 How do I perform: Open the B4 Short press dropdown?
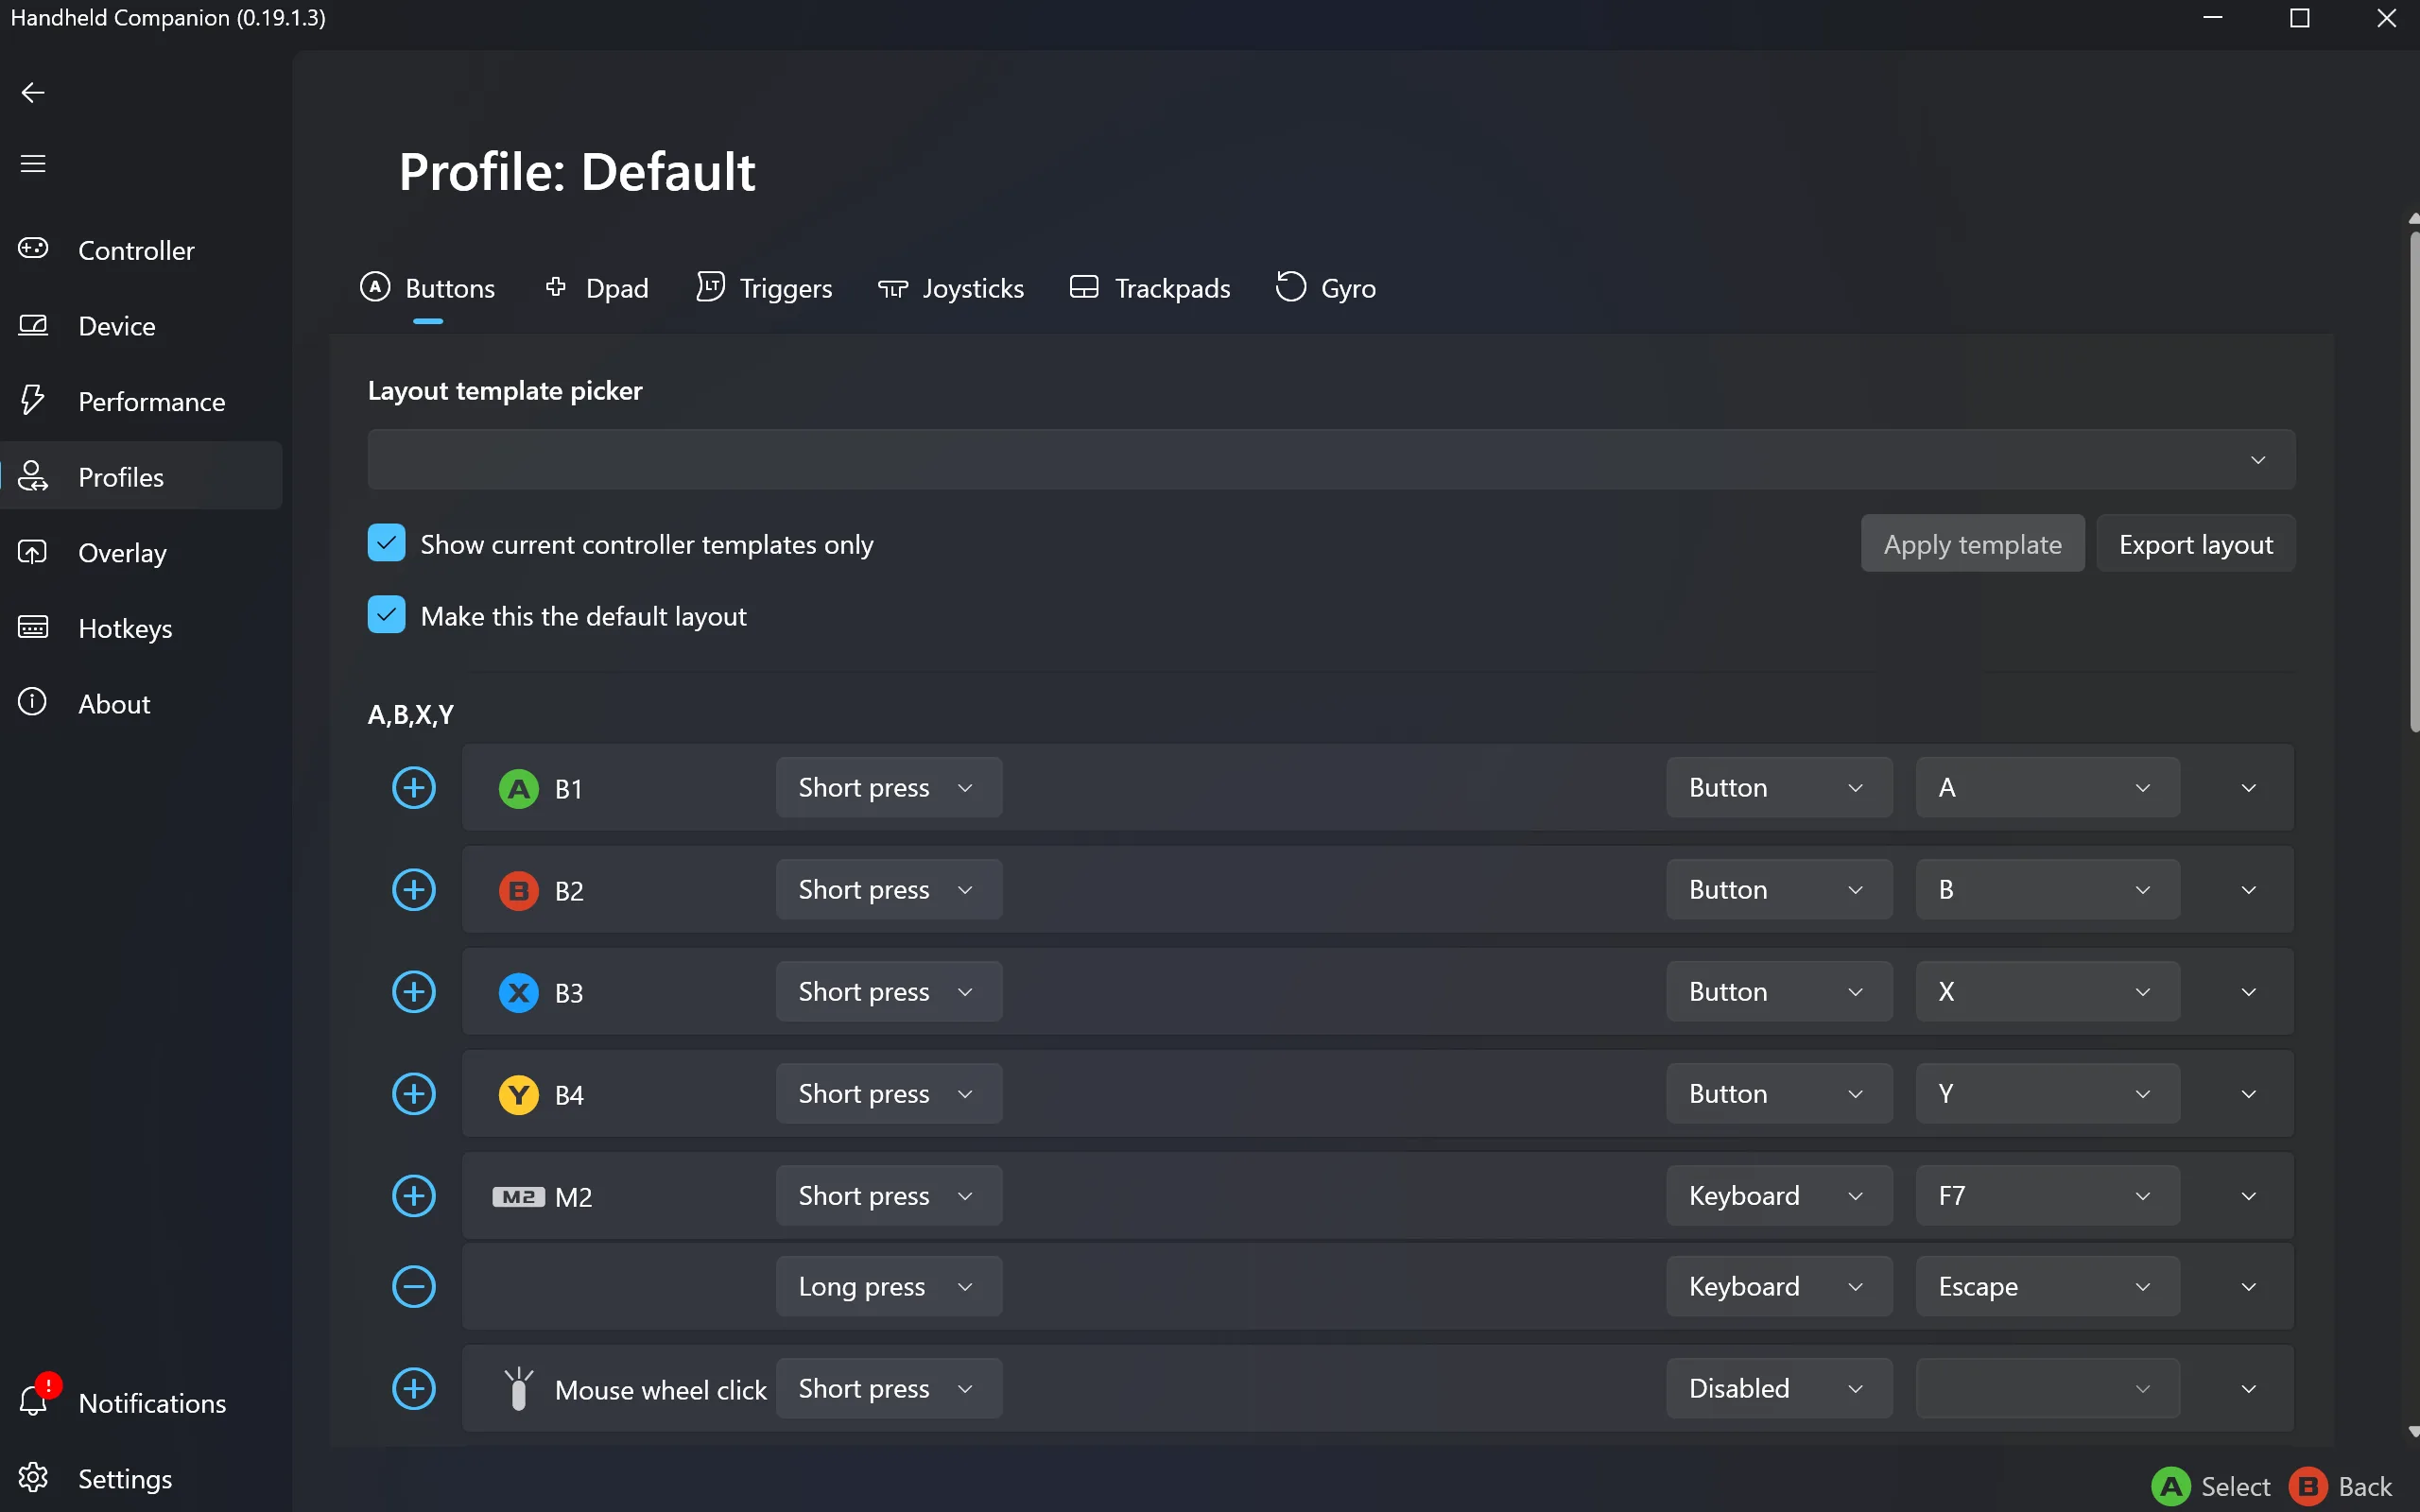click(889, 1094)
